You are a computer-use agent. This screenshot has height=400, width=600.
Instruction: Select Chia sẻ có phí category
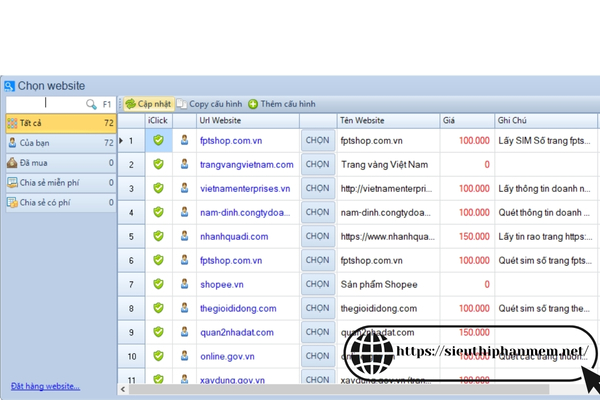pyautogui.click(x=61, y=202)
